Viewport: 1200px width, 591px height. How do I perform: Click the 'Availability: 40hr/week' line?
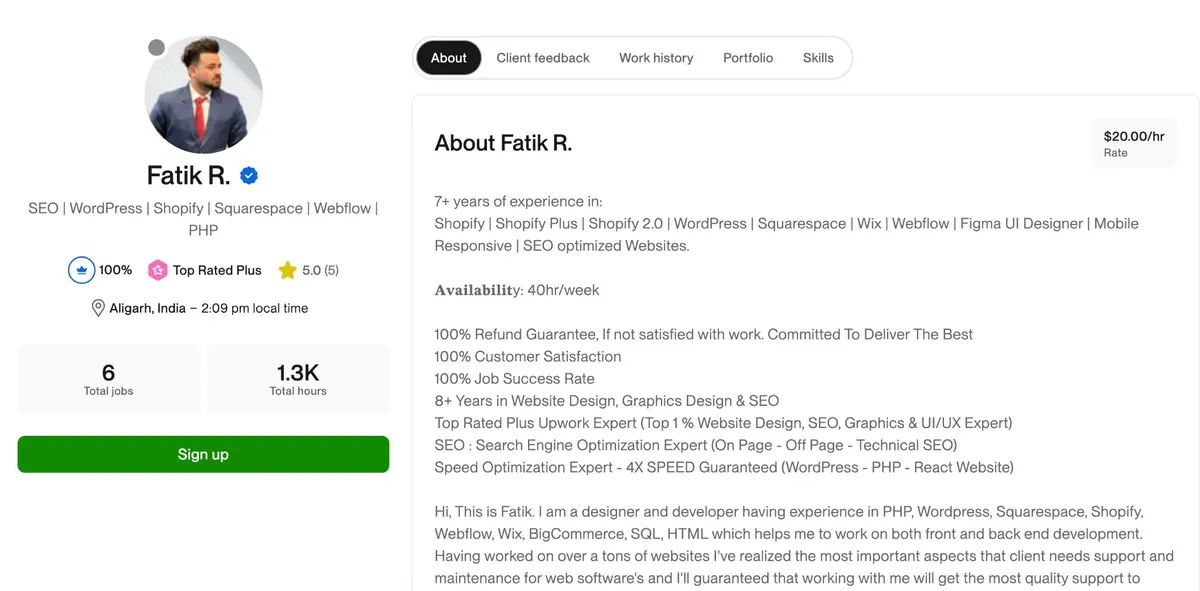517,290
